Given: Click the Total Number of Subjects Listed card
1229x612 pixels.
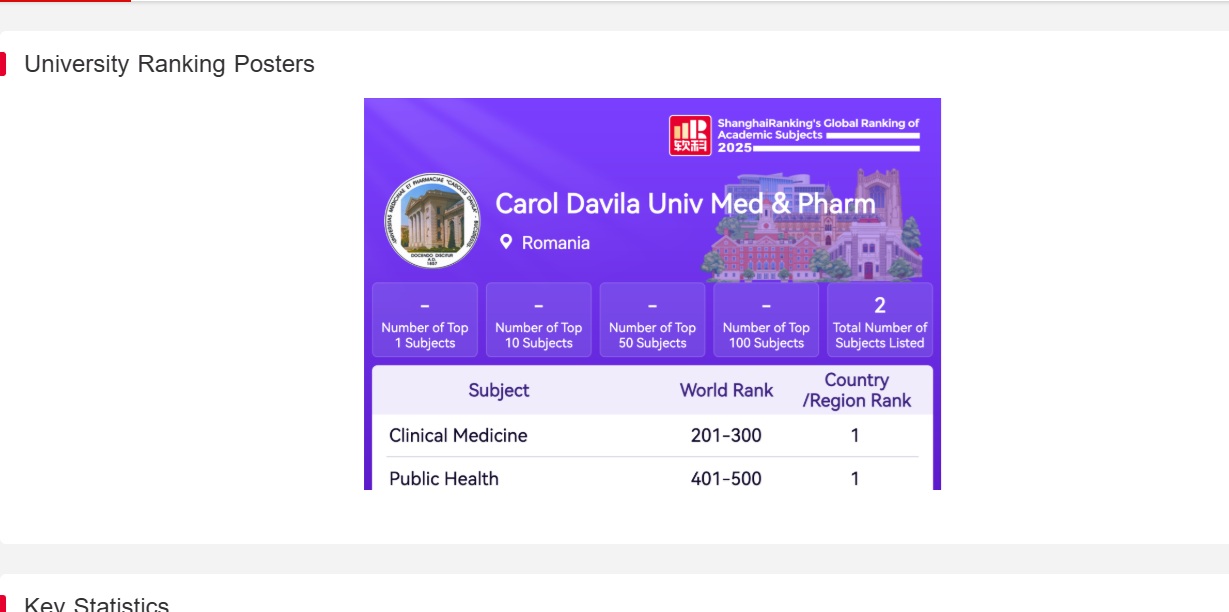Looking at the screenshot, I should pyautogui.click(x=880, y=320).
